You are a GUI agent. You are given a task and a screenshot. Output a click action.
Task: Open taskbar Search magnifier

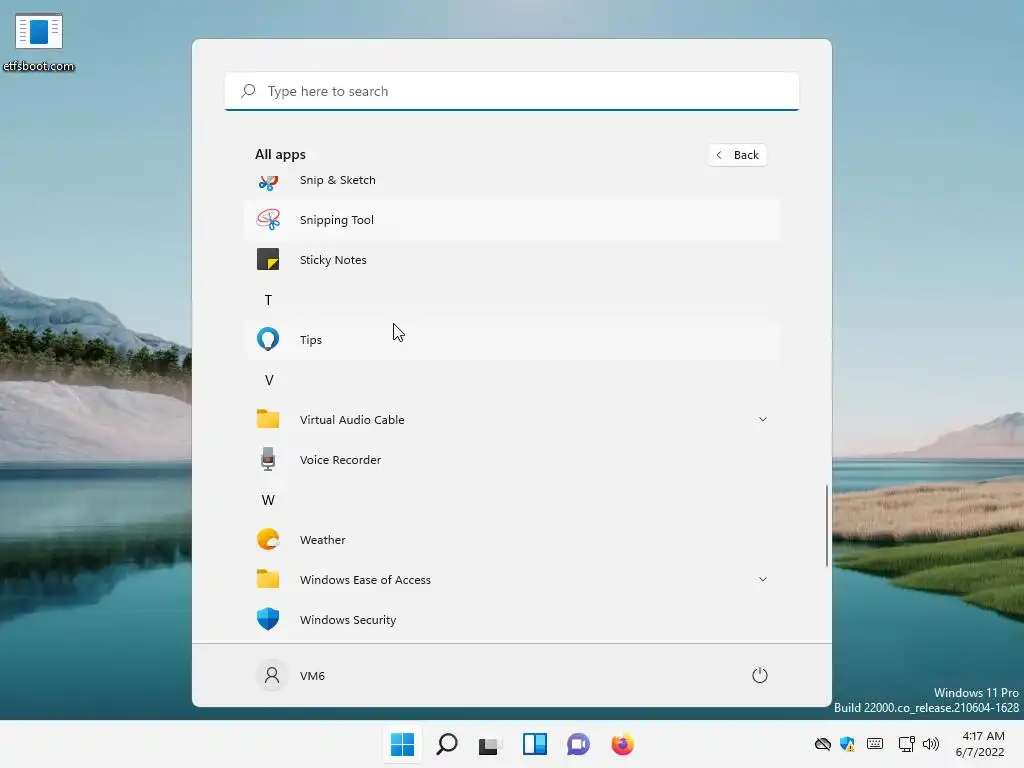[447, 744]
